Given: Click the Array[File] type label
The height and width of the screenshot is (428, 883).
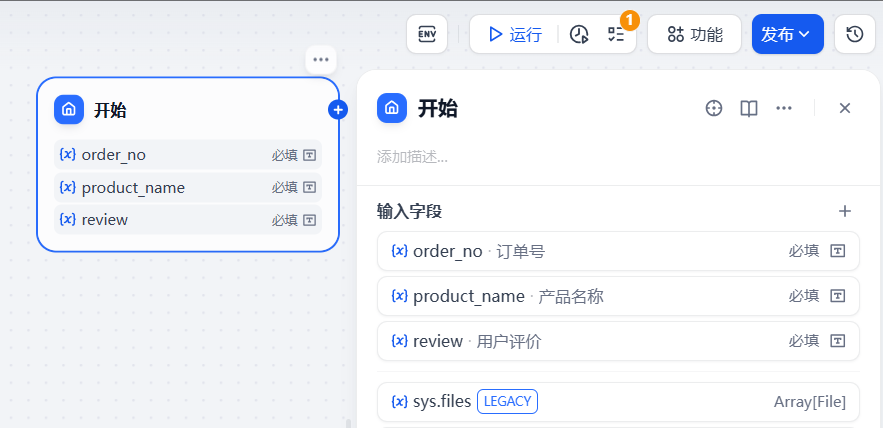Looking at the screenshot, I should (809, 402).
